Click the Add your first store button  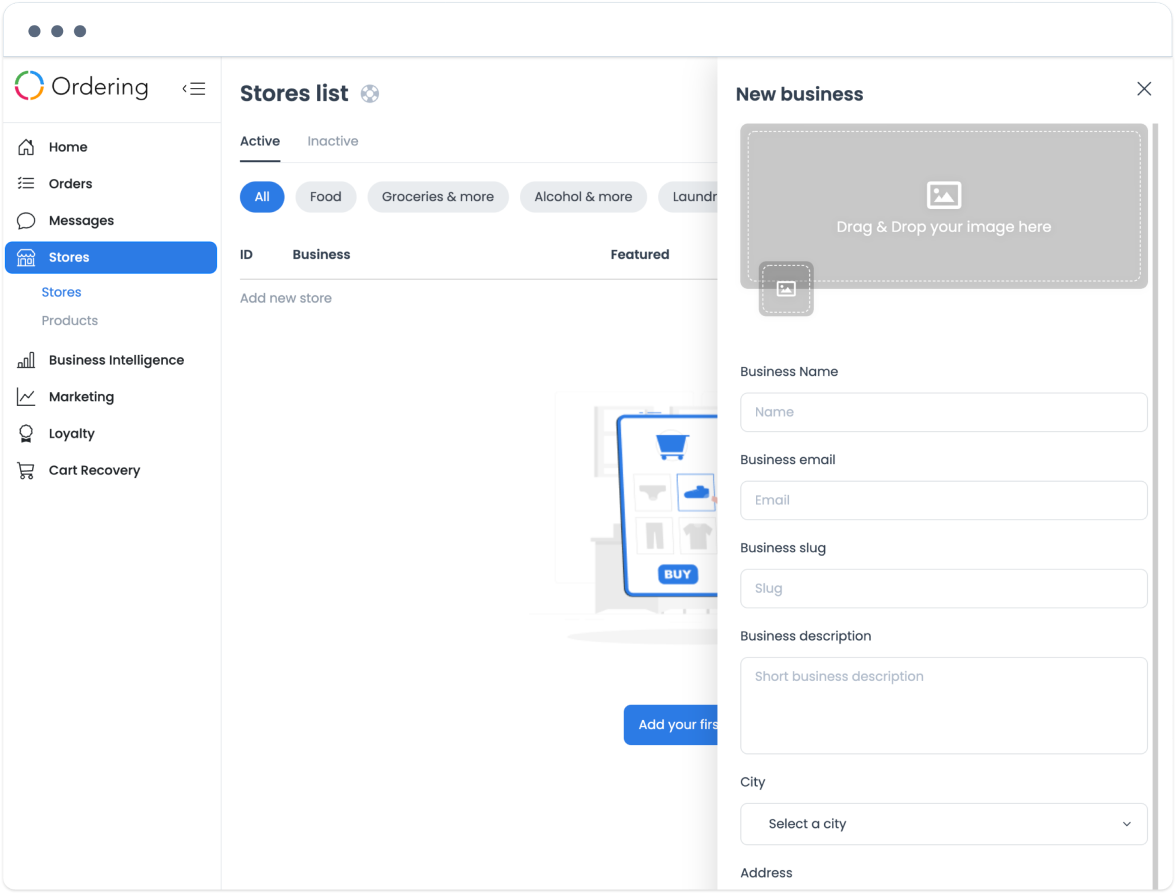(670, 725)
